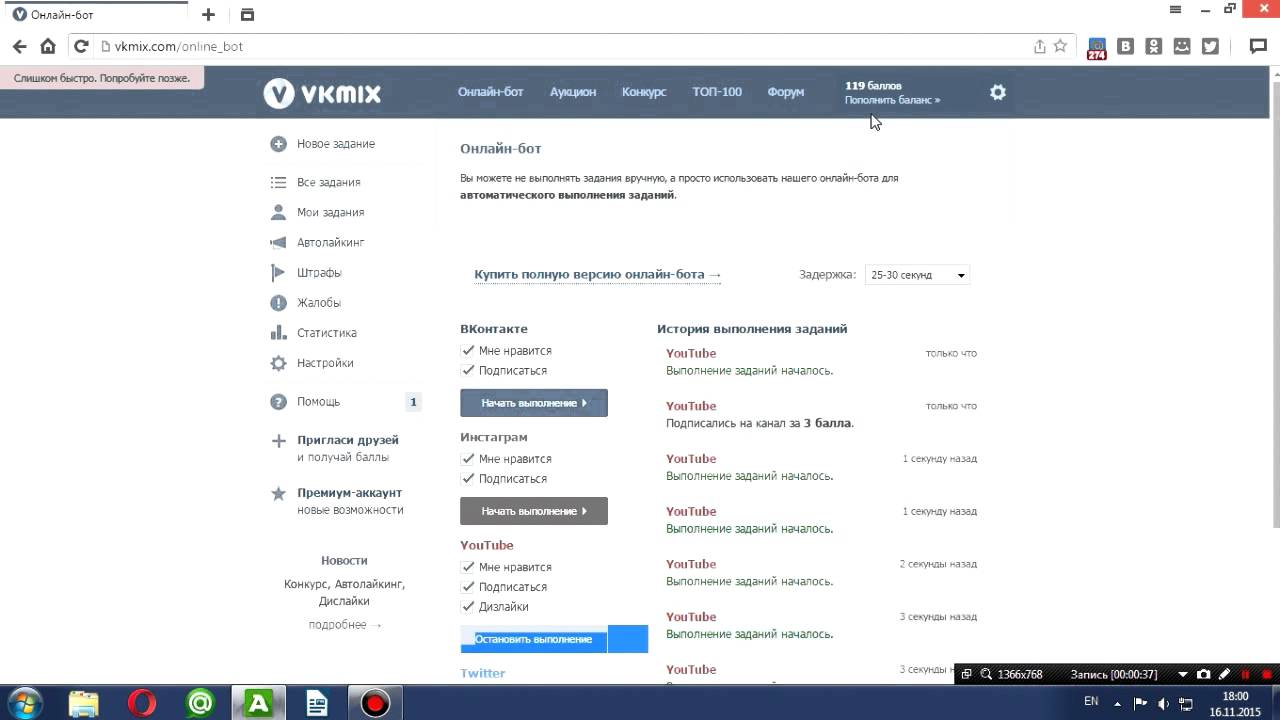Click the exclamation icon beside Жалобы
This screenshot has width=1280, height=720.
click(278, 303)
